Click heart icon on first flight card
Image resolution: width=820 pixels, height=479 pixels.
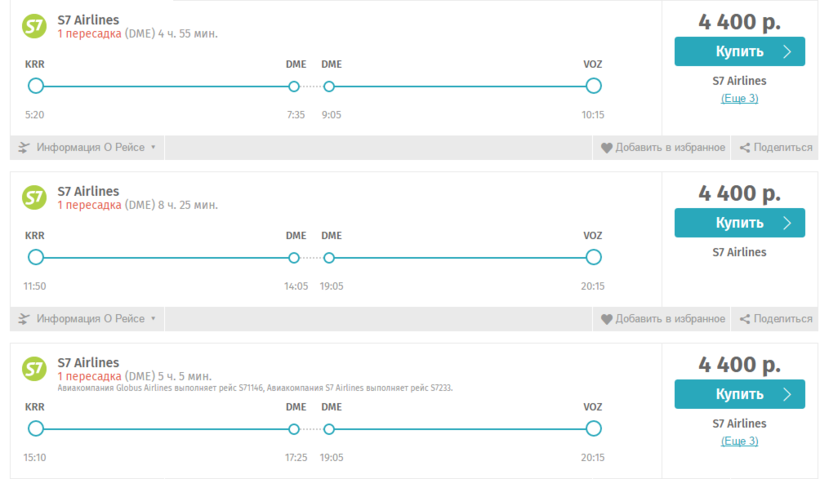tap(606, 148)
